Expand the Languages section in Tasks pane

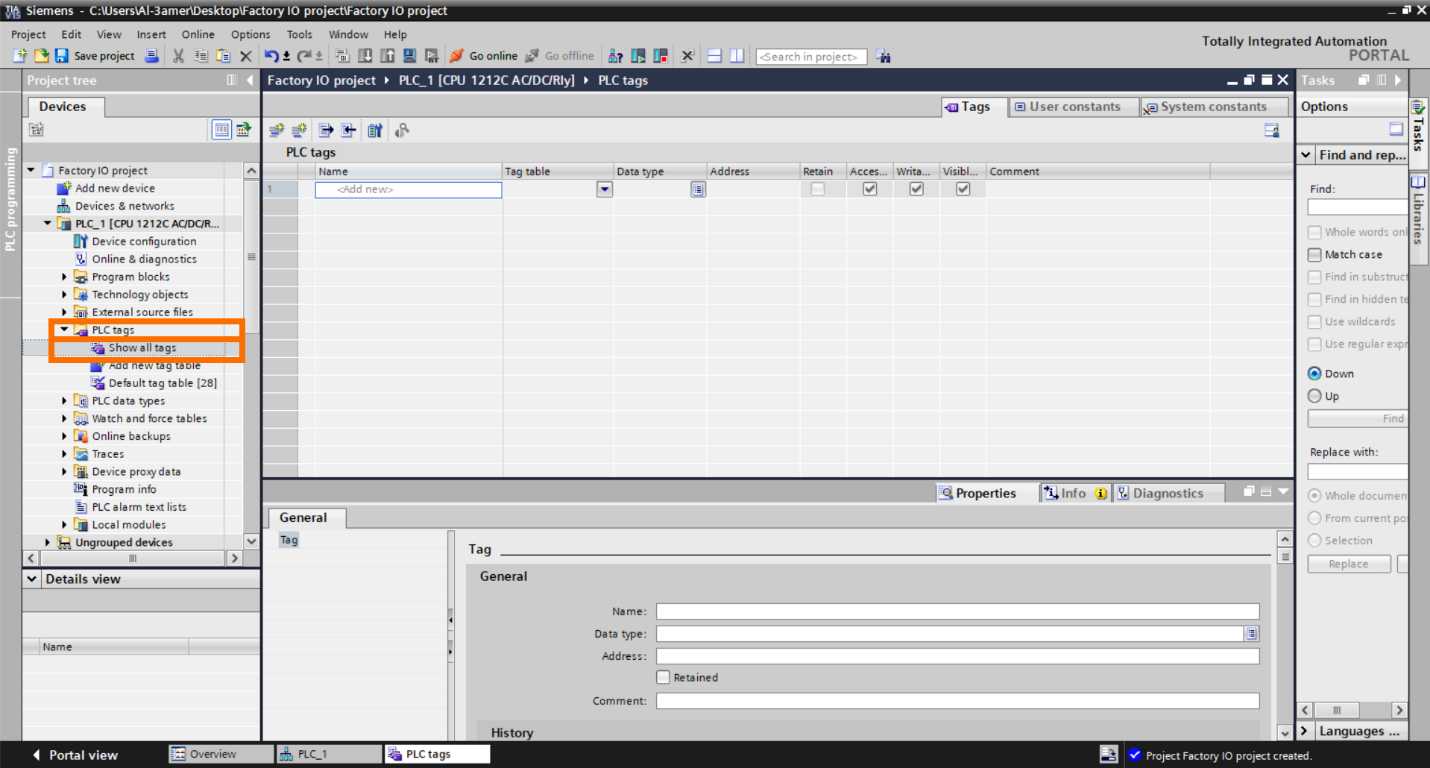tap(1305, 731)
